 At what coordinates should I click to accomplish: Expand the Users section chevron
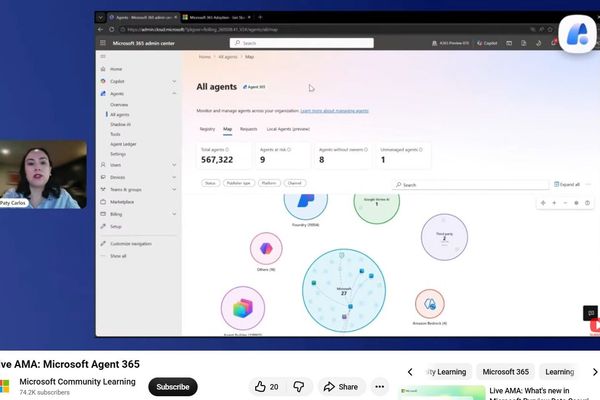(174, 165)
